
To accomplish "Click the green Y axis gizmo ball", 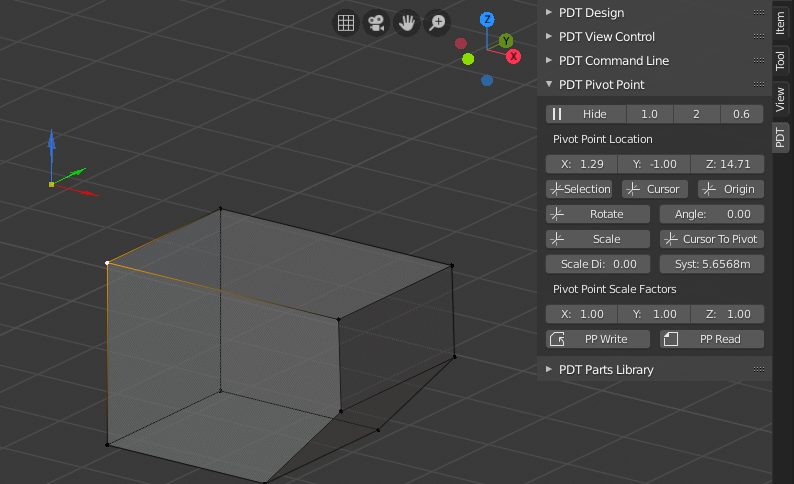I will click(506, 41).
